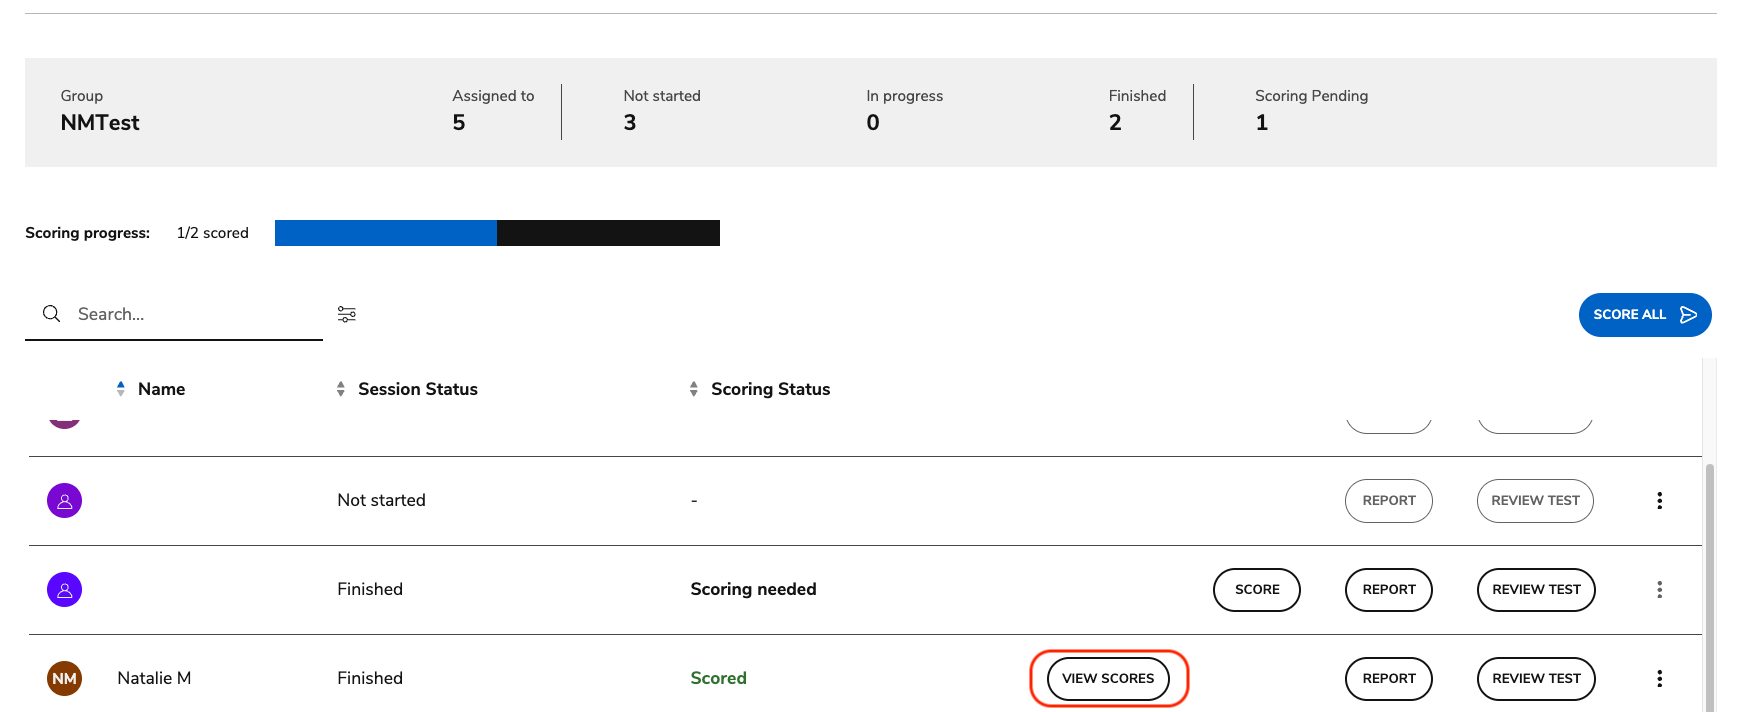Screen dimensions: 1751x712
Task: Click the Score All button
Action: tap(1644, 314)
